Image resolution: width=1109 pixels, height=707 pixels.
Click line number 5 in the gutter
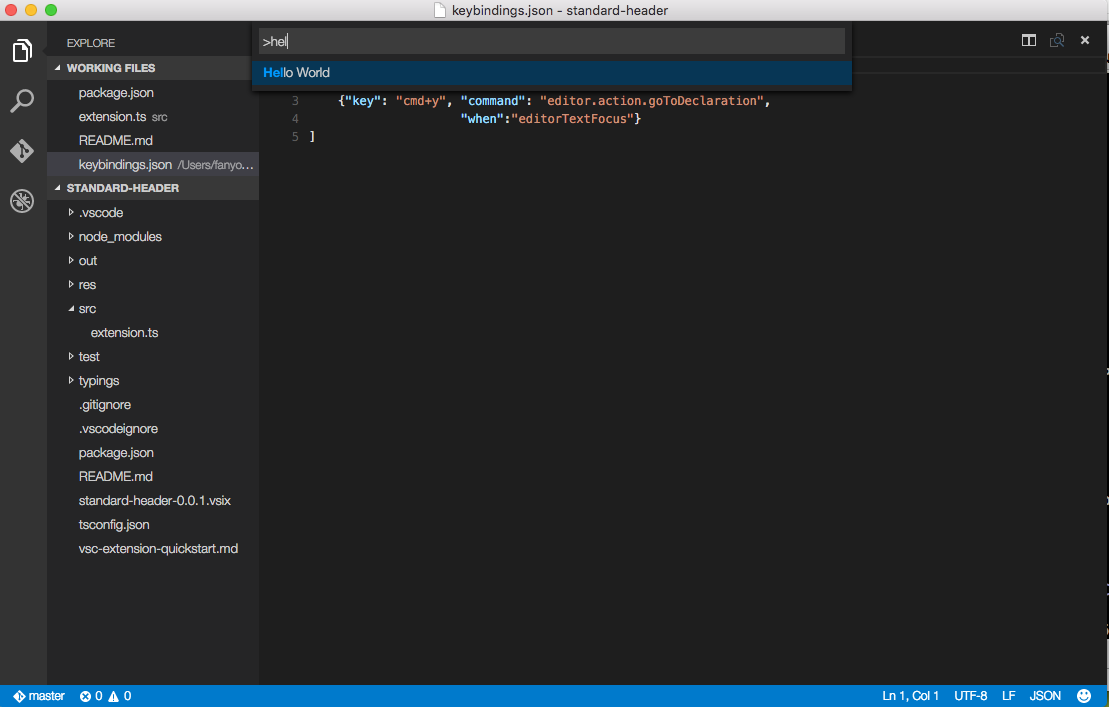pos(295,136)
